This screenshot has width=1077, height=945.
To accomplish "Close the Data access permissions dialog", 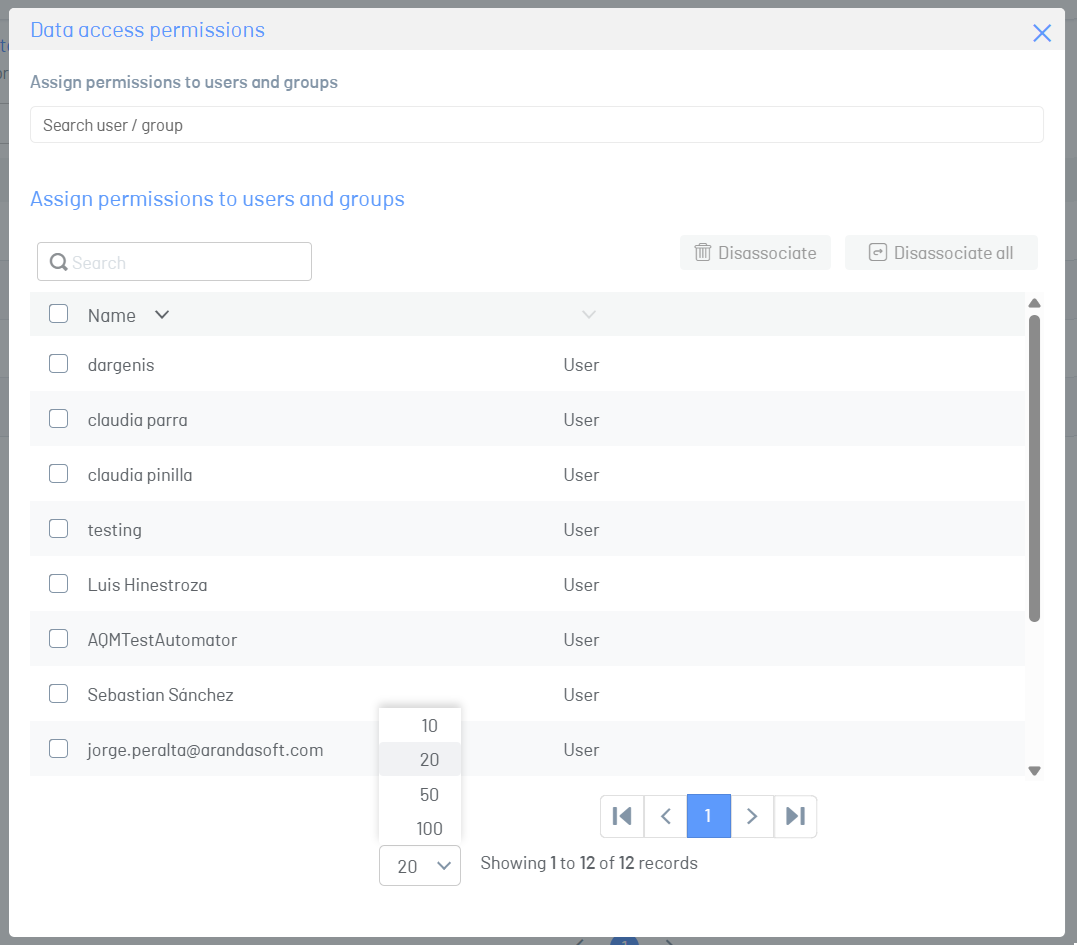I will 1042,32.
